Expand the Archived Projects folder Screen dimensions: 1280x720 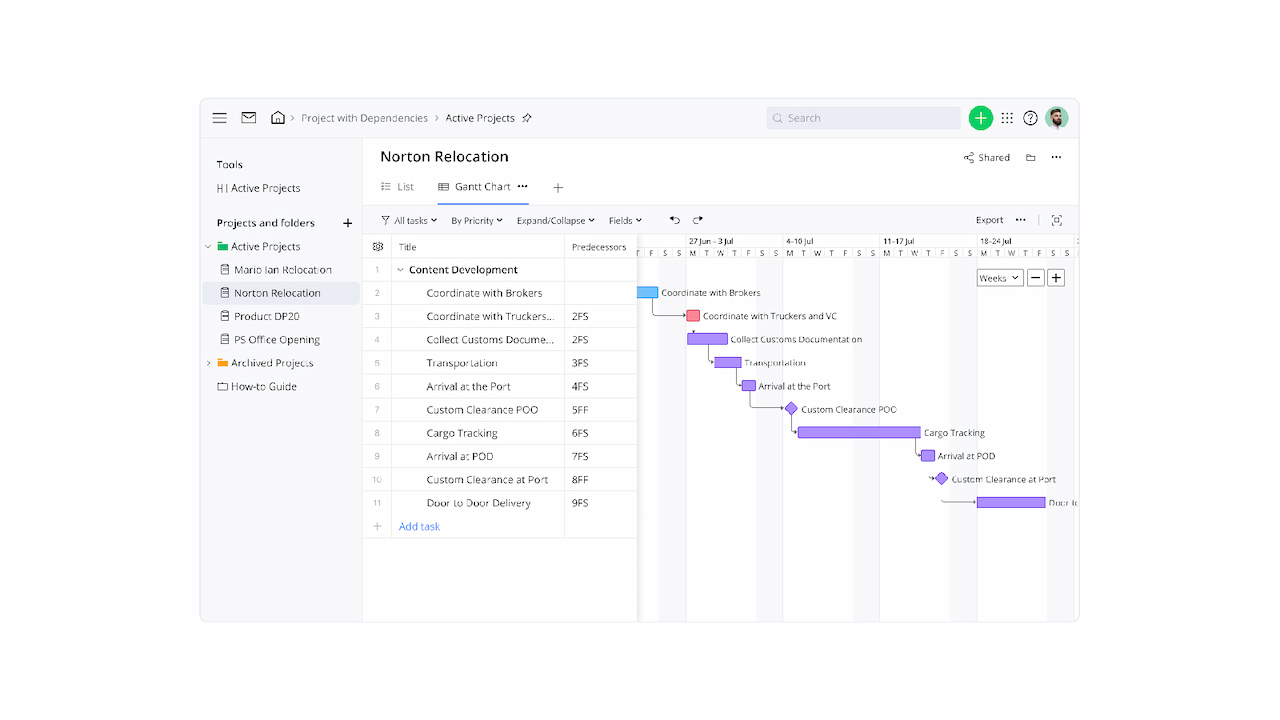[x=210, y=363]
